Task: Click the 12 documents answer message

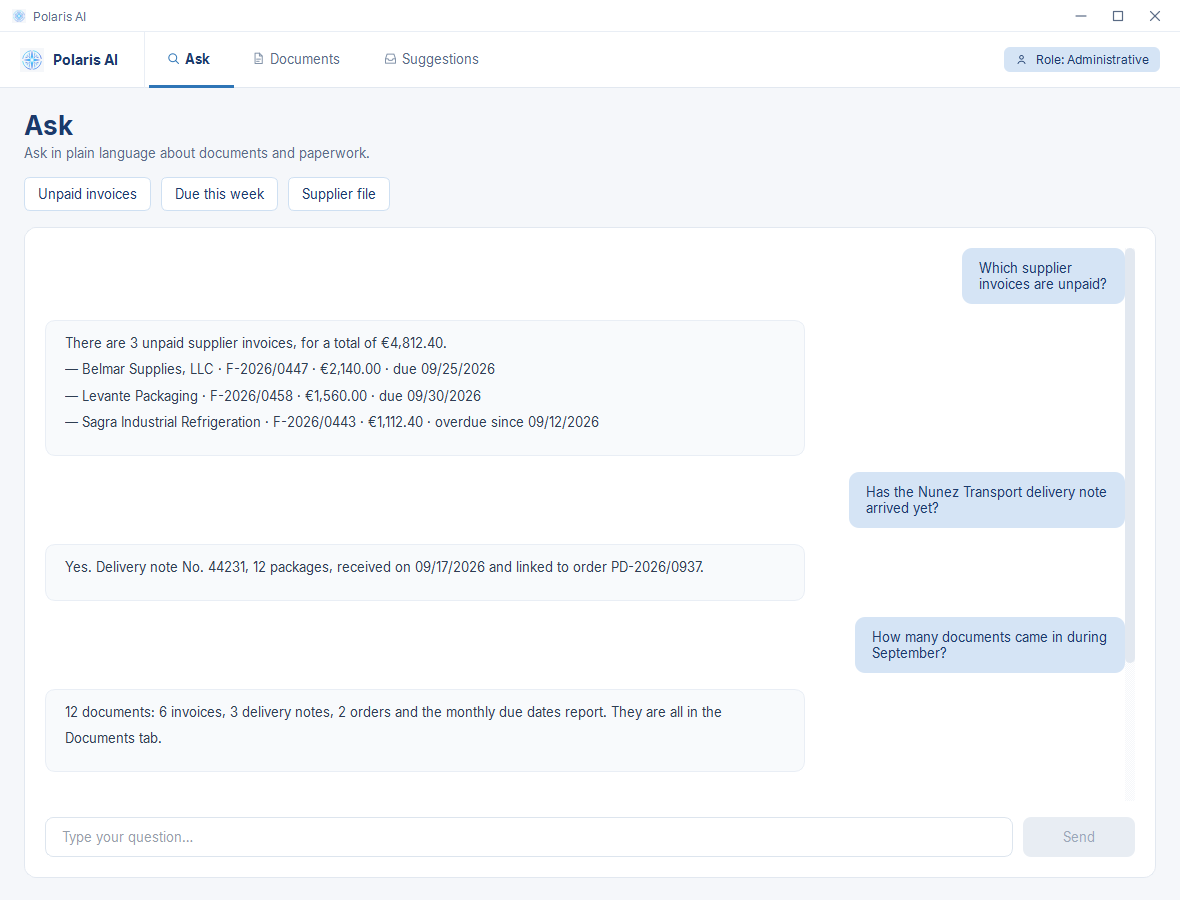Action: 424,730
